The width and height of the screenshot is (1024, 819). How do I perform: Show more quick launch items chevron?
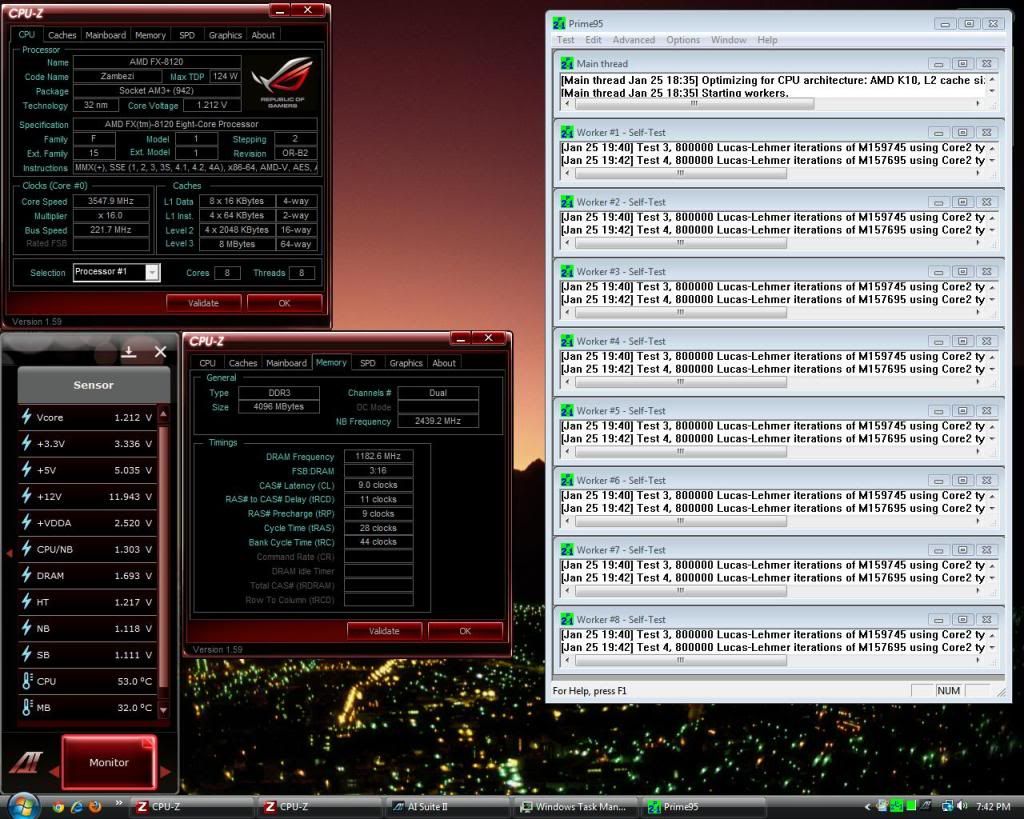[118, 804]
